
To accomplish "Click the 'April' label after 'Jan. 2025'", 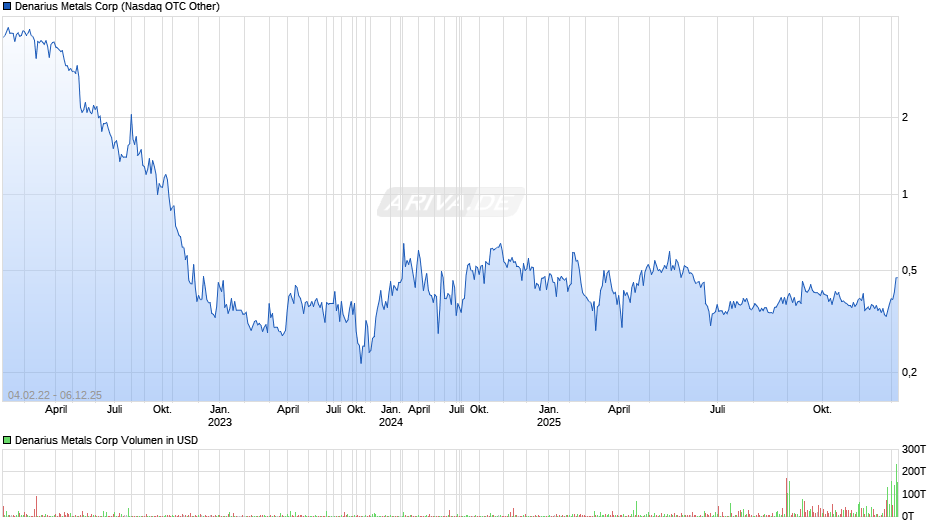I will [x=619, y=410].
